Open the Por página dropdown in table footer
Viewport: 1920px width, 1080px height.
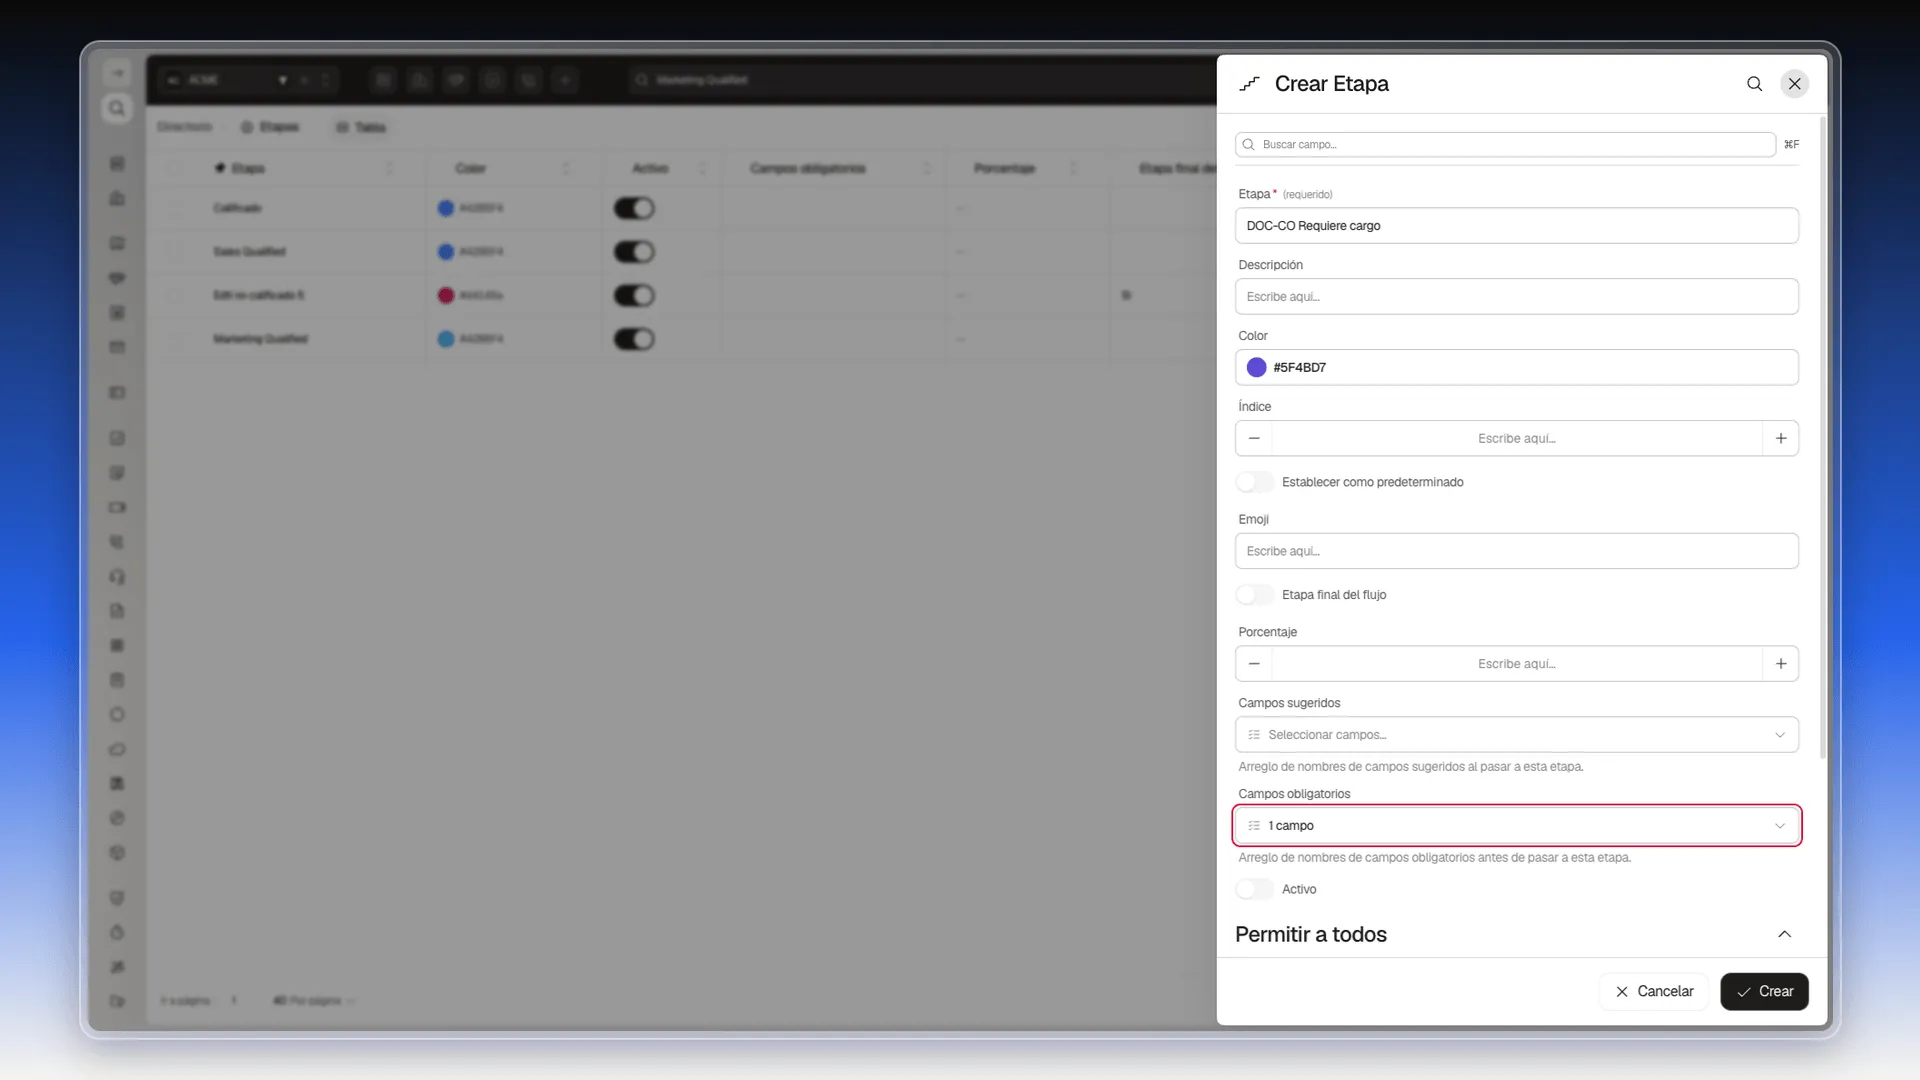pyautogui.click(x=314, y=1000)
